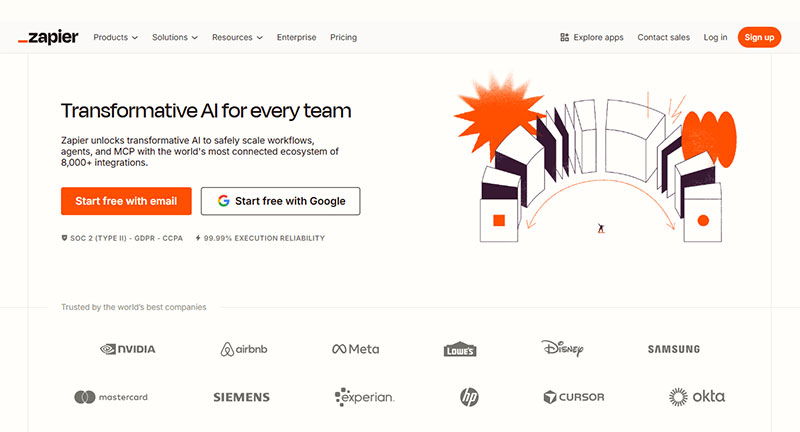Click the Explore apps link
This screenshot has width=800, height=432.
tap(592, 37)
